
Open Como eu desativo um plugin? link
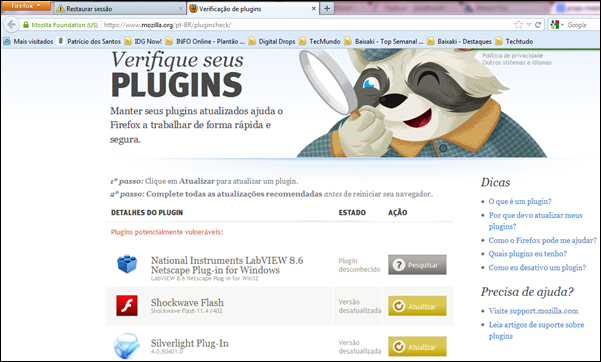point(537,267)
